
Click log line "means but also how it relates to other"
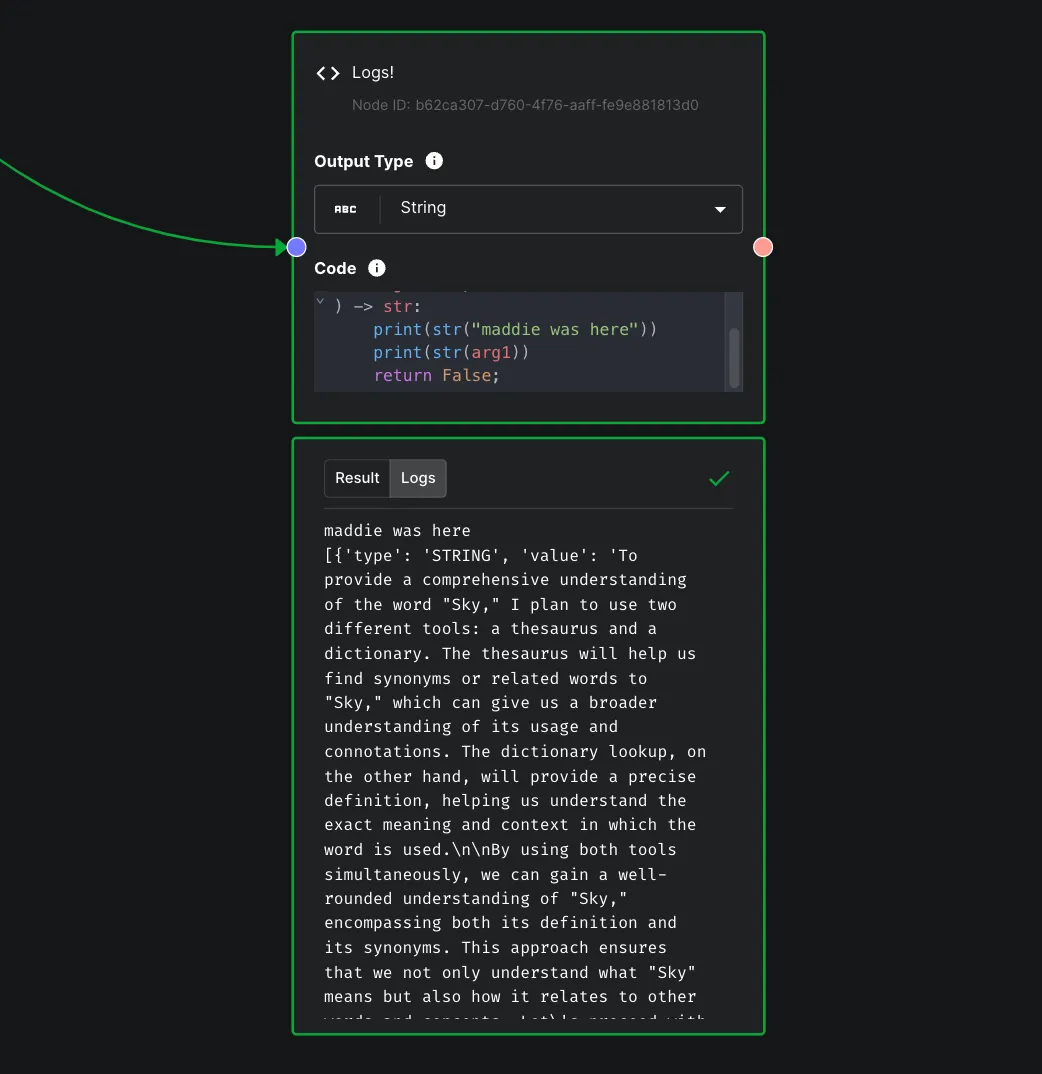[510, 997]
